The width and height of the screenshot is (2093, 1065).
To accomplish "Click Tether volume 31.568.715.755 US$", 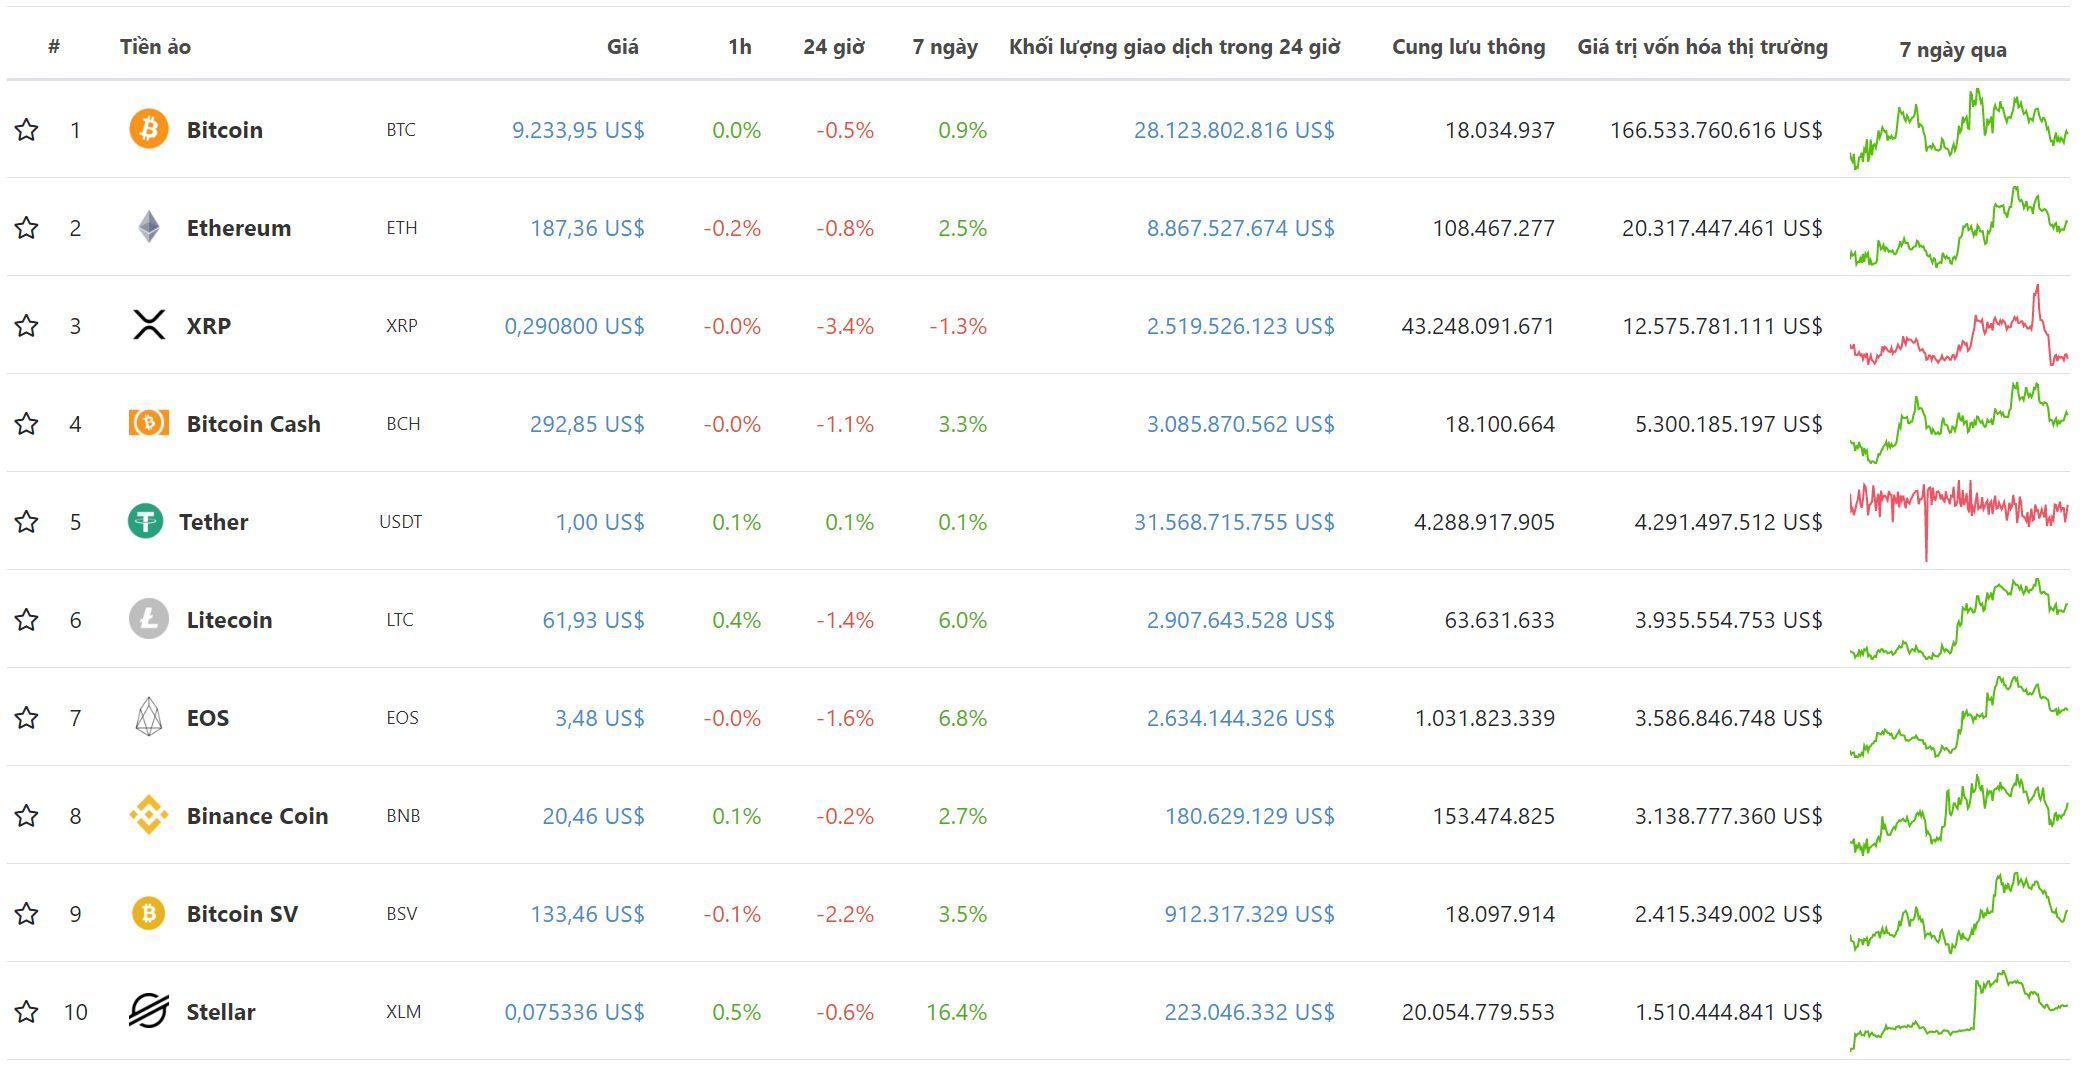I will 1234,521.
